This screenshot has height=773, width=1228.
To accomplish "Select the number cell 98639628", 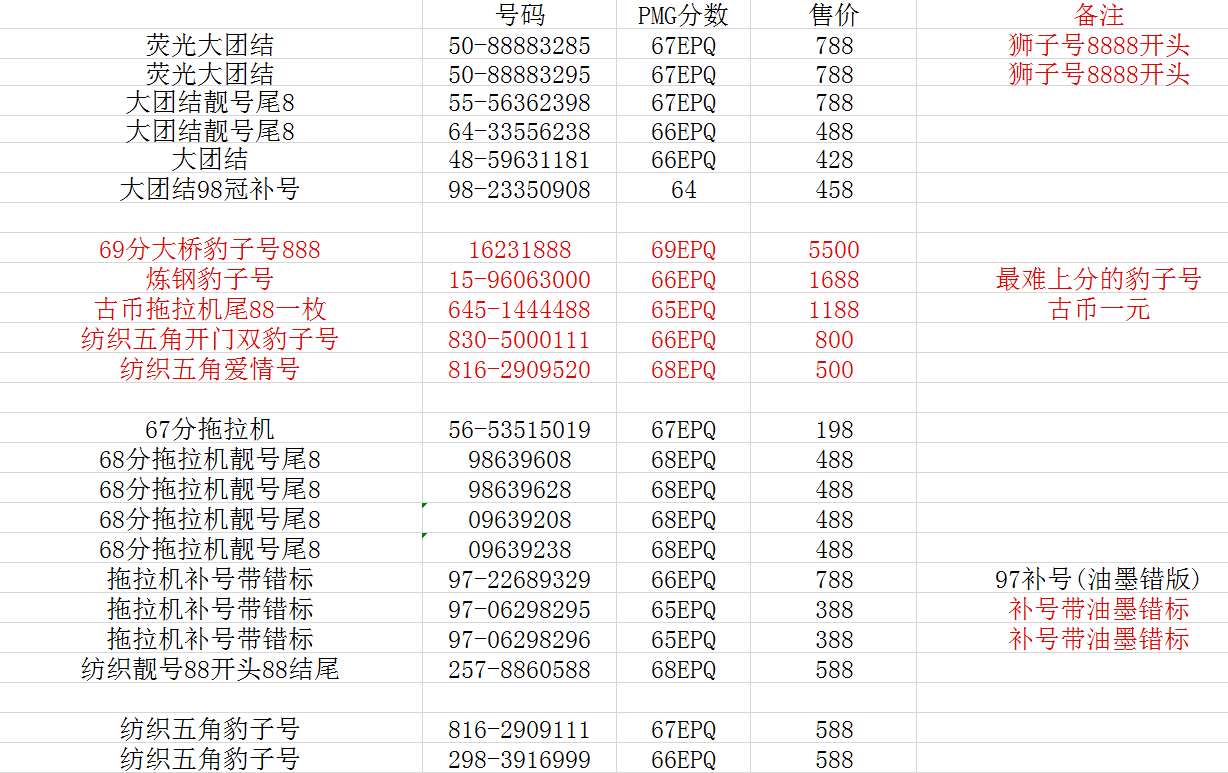I will pos(519,489).
